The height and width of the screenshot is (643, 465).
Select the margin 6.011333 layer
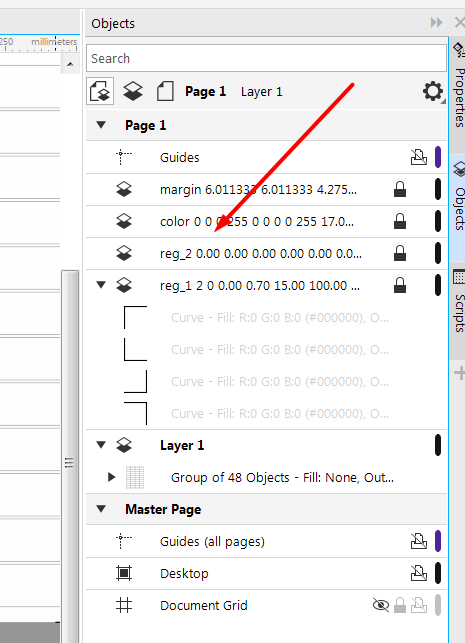point(266,189)
